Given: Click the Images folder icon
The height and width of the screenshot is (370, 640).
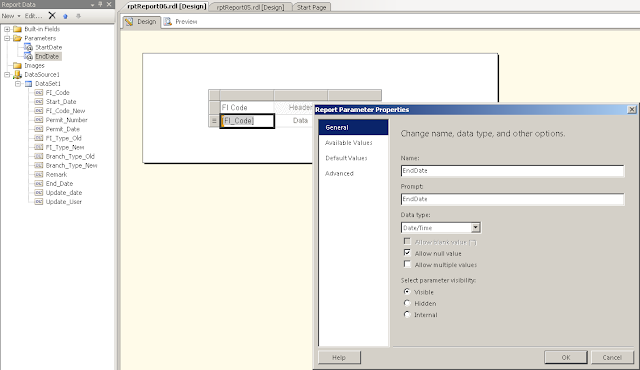Looking at the screenshot, I should [17, 65].
